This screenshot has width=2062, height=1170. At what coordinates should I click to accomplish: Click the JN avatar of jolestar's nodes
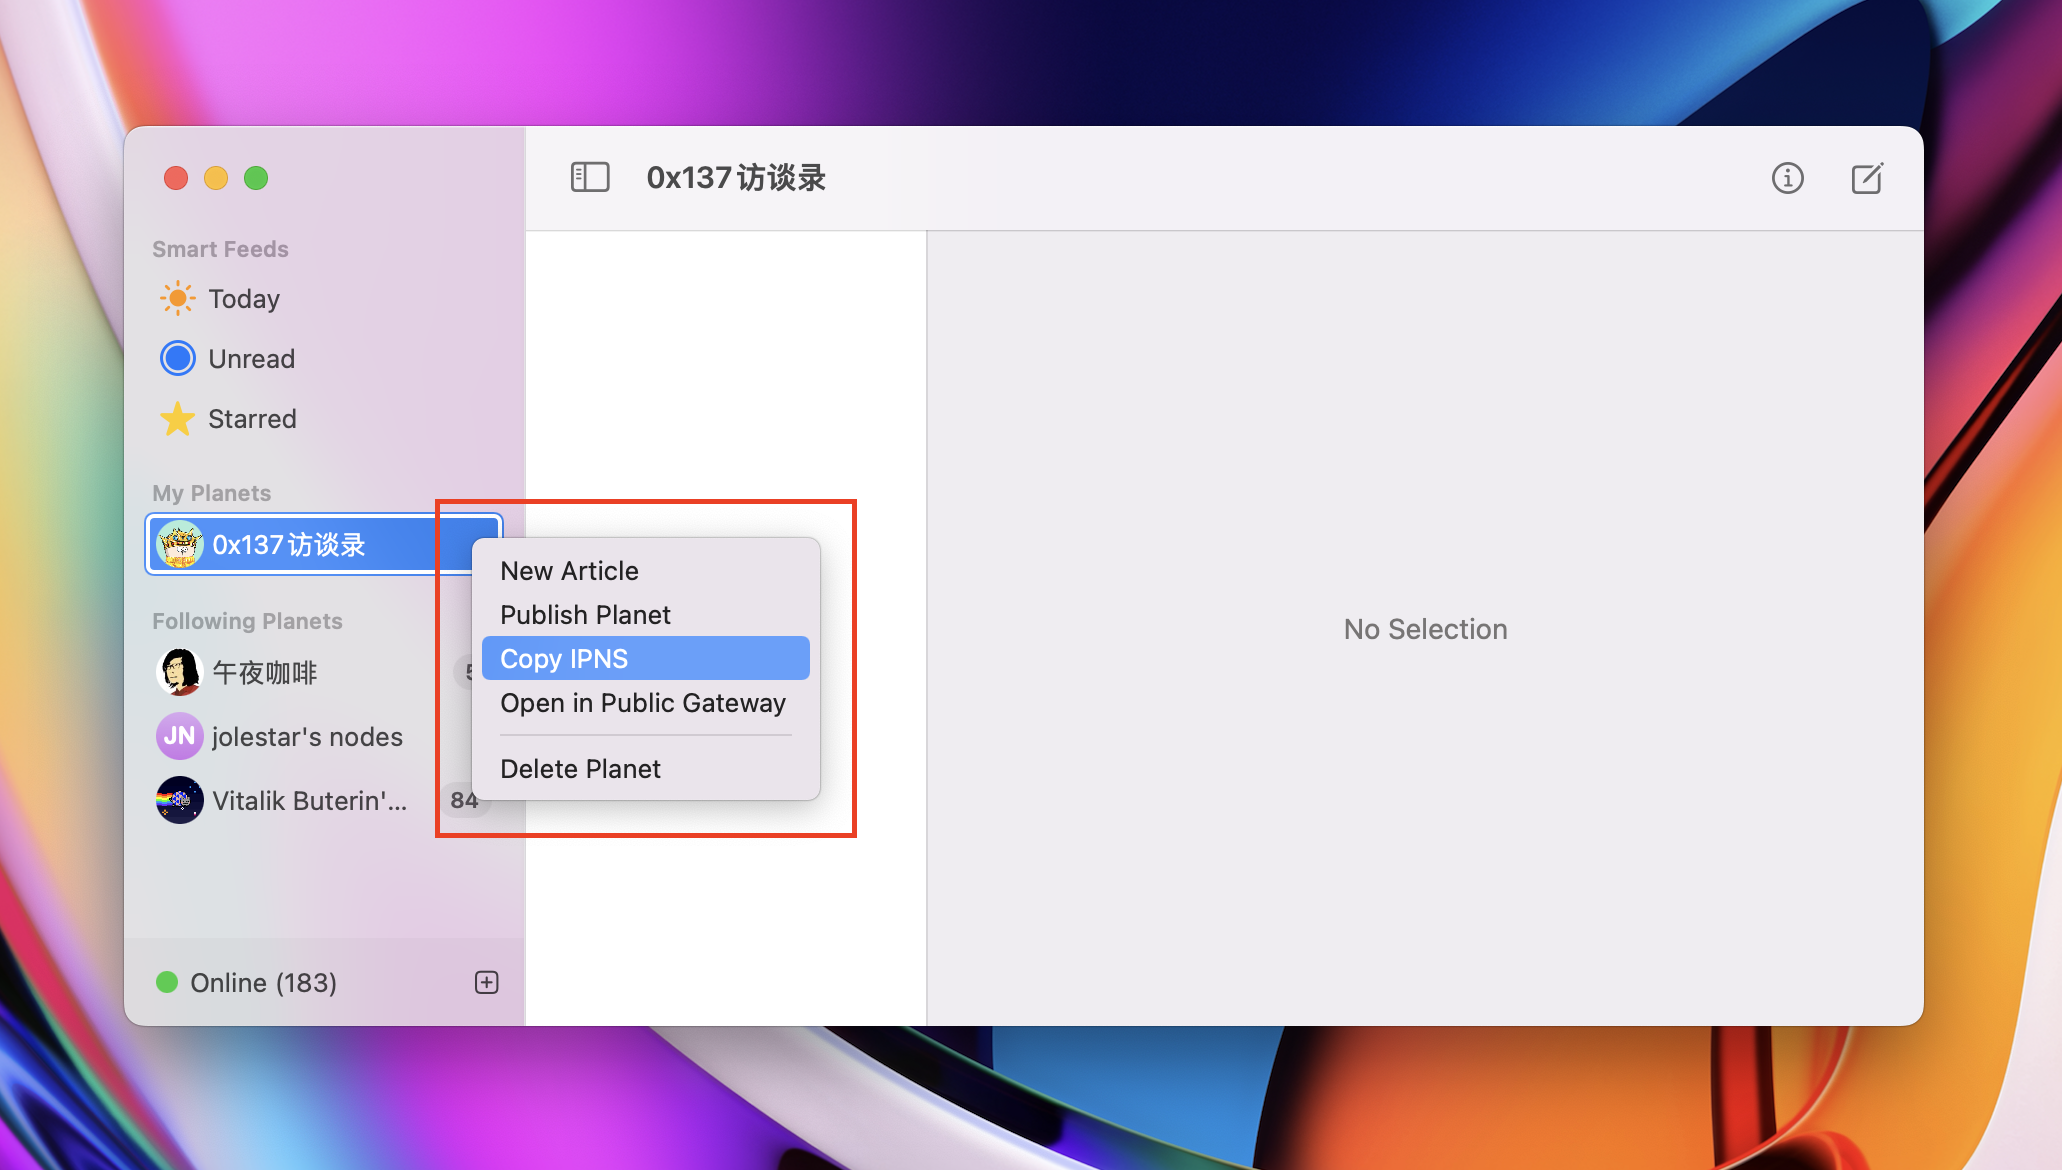tap(180, 736)
